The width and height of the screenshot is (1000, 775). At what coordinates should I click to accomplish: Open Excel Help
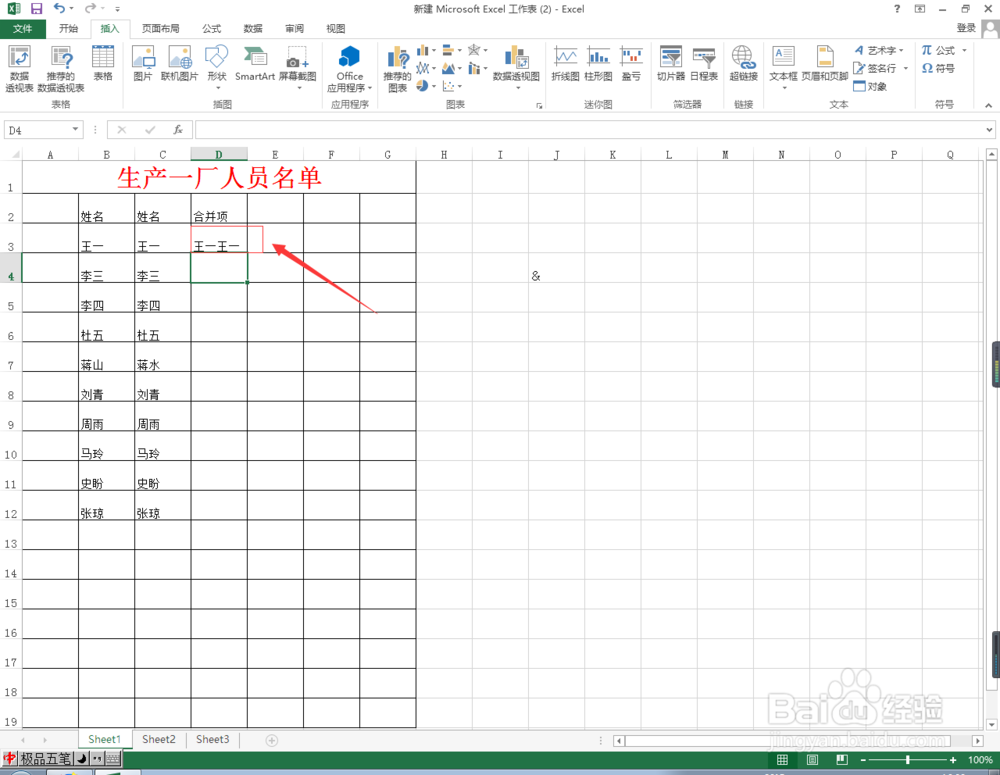tap(897, 9)
